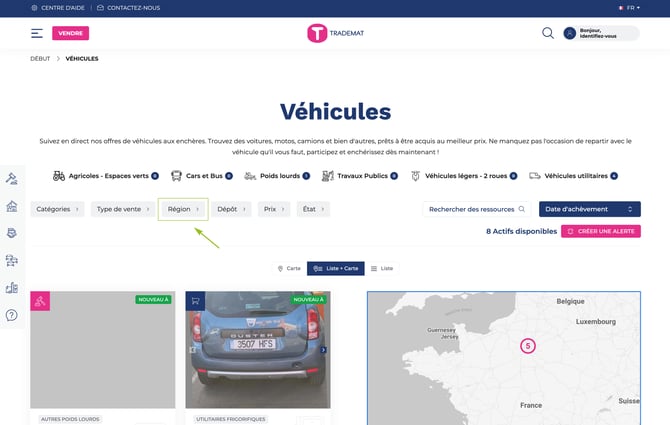Expand the Prix filter

pos(274,209)
